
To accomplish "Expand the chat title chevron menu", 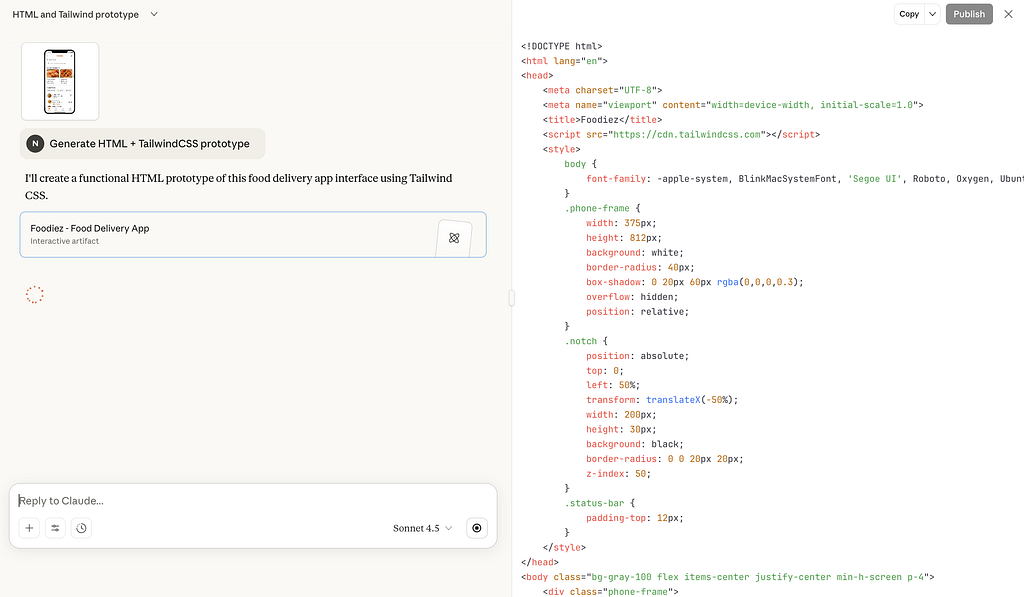I will (x=153, y=15).
